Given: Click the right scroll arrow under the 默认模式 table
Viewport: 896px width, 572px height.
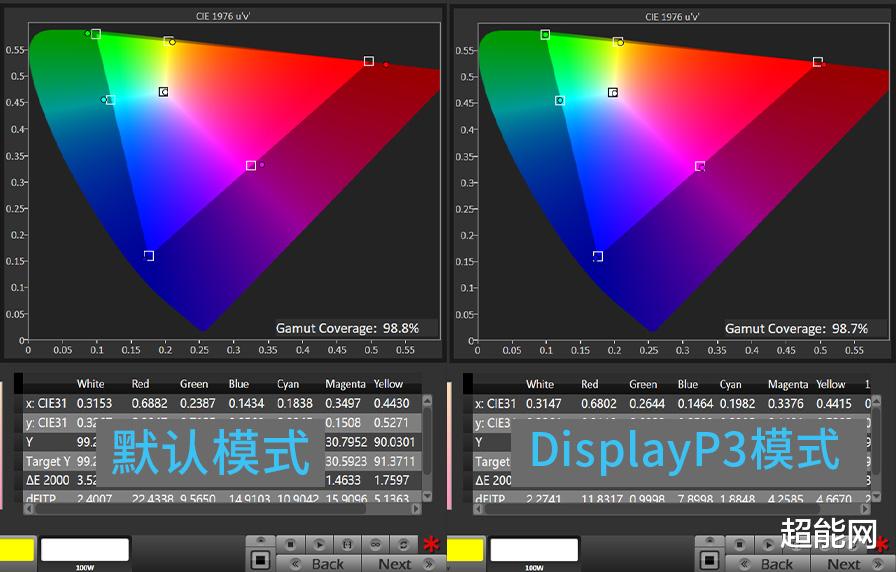Looking at the screenshot, I should (416, 508).
